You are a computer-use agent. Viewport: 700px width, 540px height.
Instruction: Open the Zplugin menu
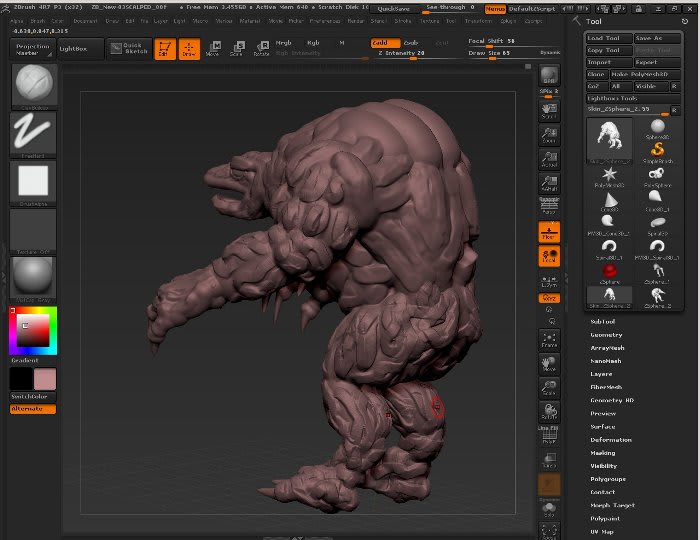click(x=508, y=21)
